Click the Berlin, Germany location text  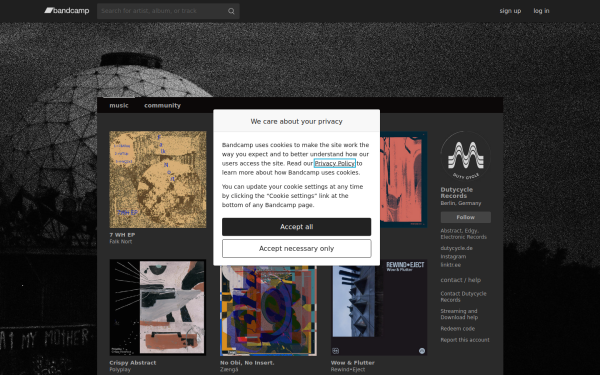(x=461, y=203)
